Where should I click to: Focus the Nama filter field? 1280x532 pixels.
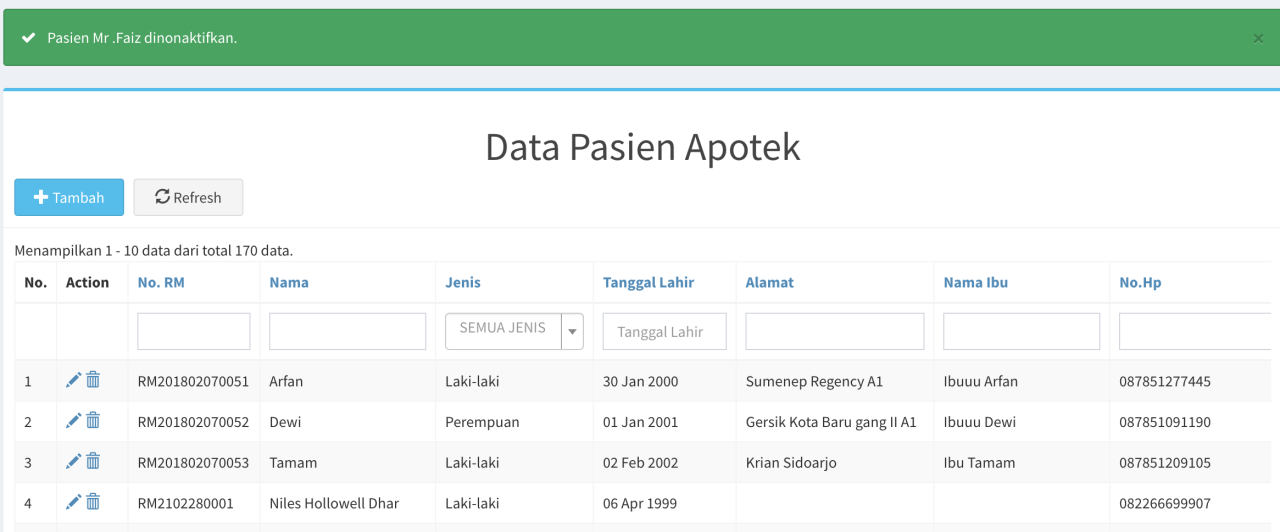tap(348, 331)
